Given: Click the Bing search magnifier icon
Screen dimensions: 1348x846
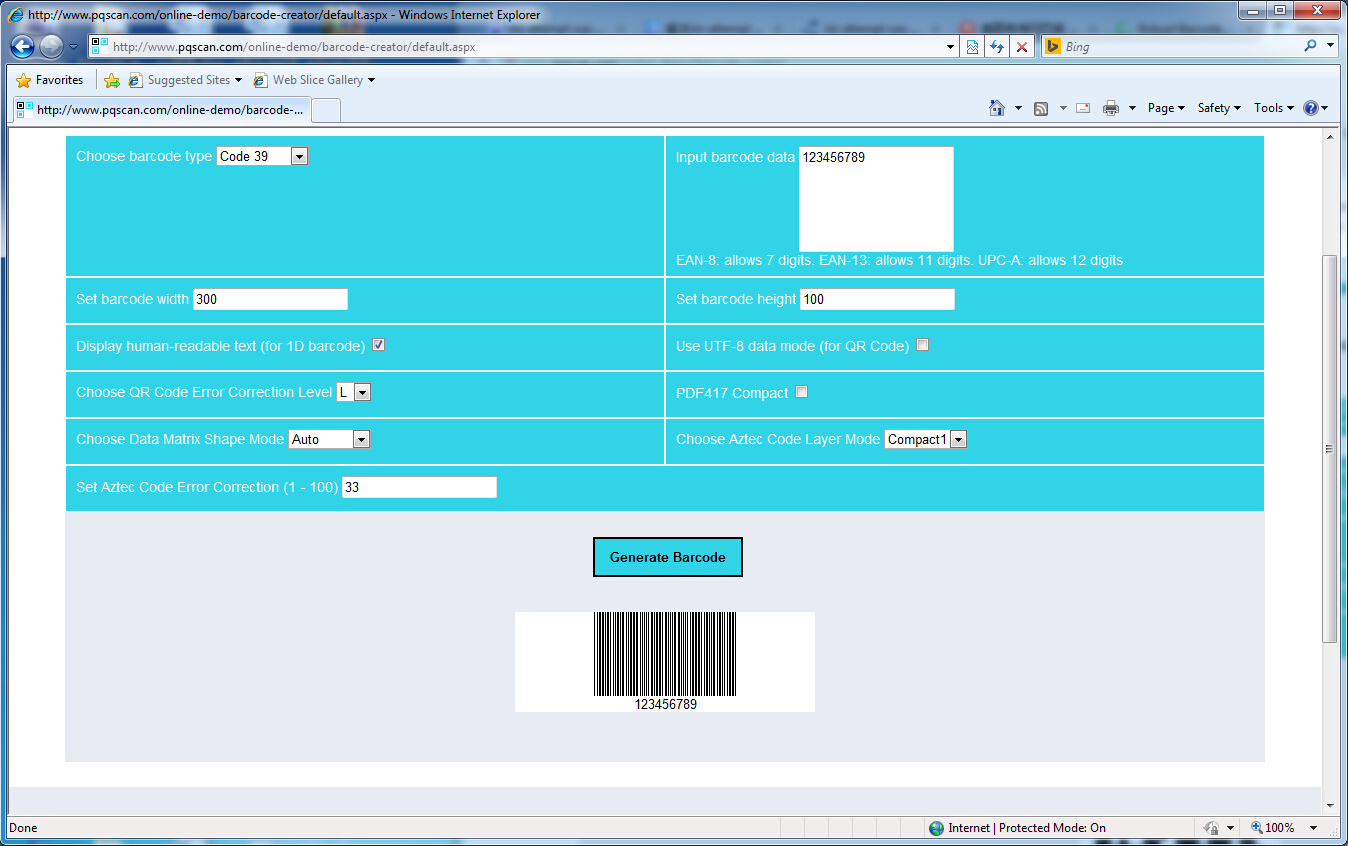Looking at the screenshot, I should 1311,46.
